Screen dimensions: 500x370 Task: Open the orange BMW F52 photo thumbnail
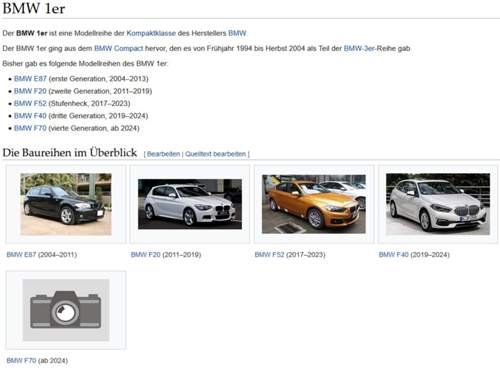(314, 204)
